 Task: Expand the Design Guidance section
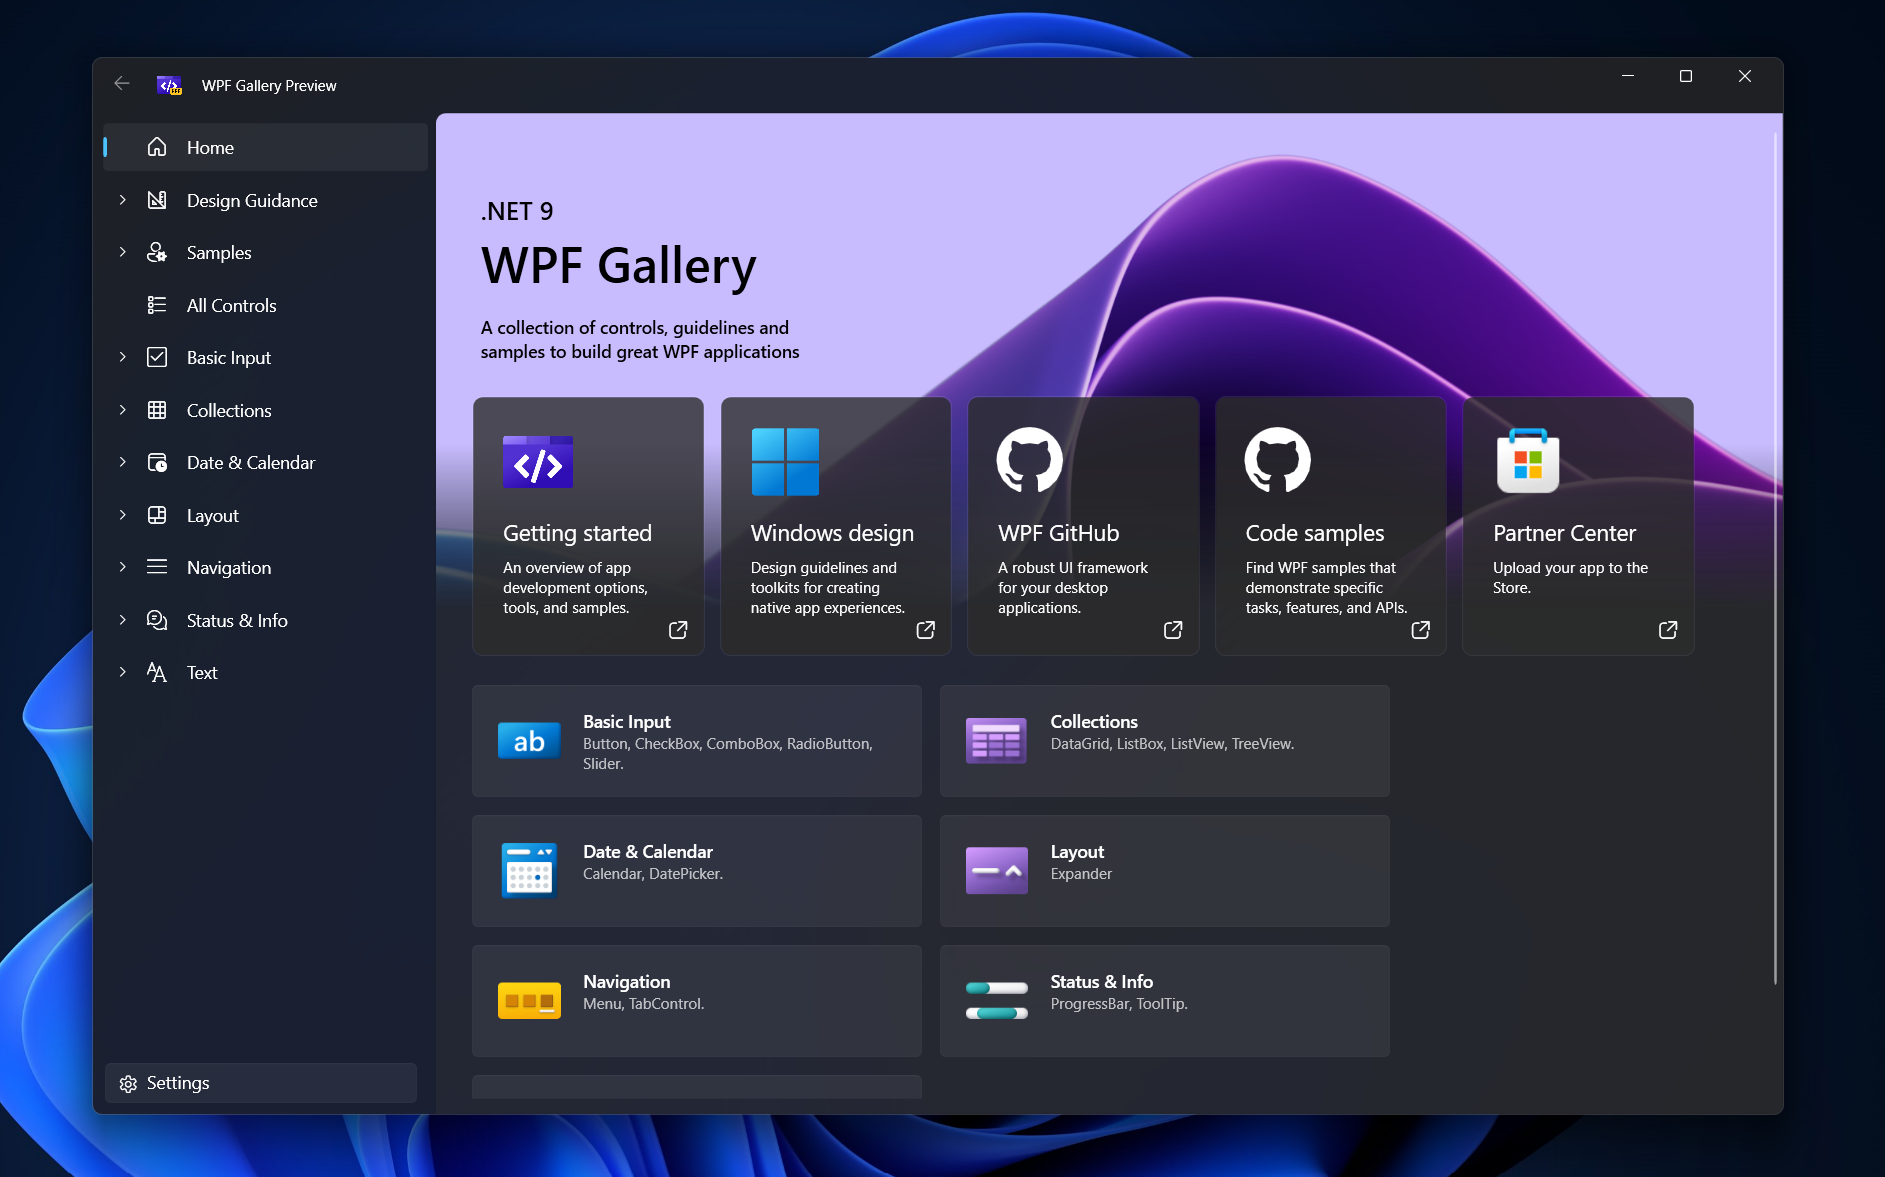pos(122,200)
